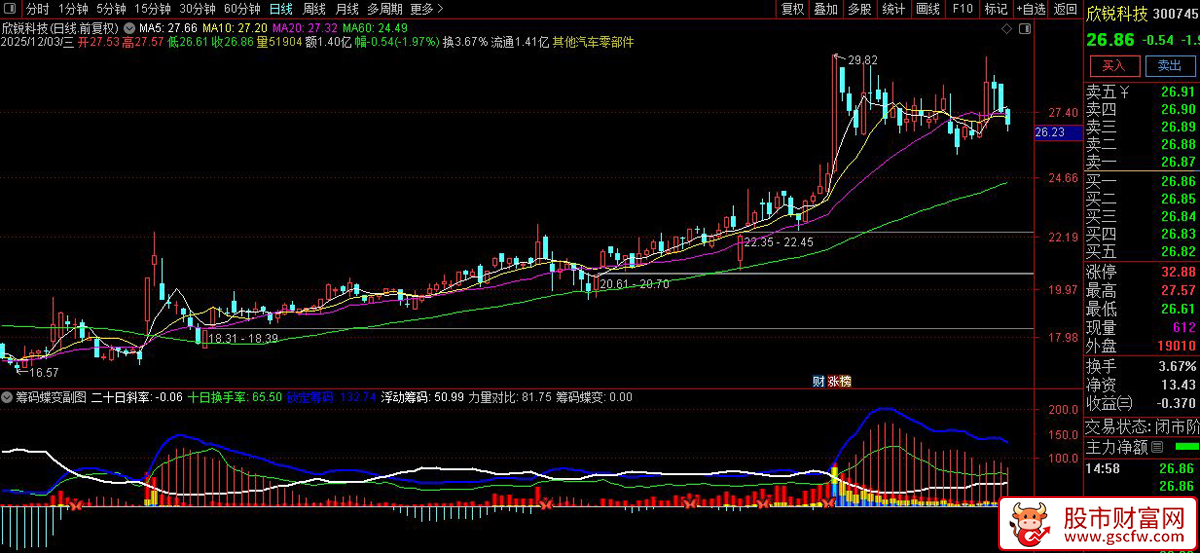Open the 统计 statistics tool
The image size is (1200, 553).
(894, 9)
